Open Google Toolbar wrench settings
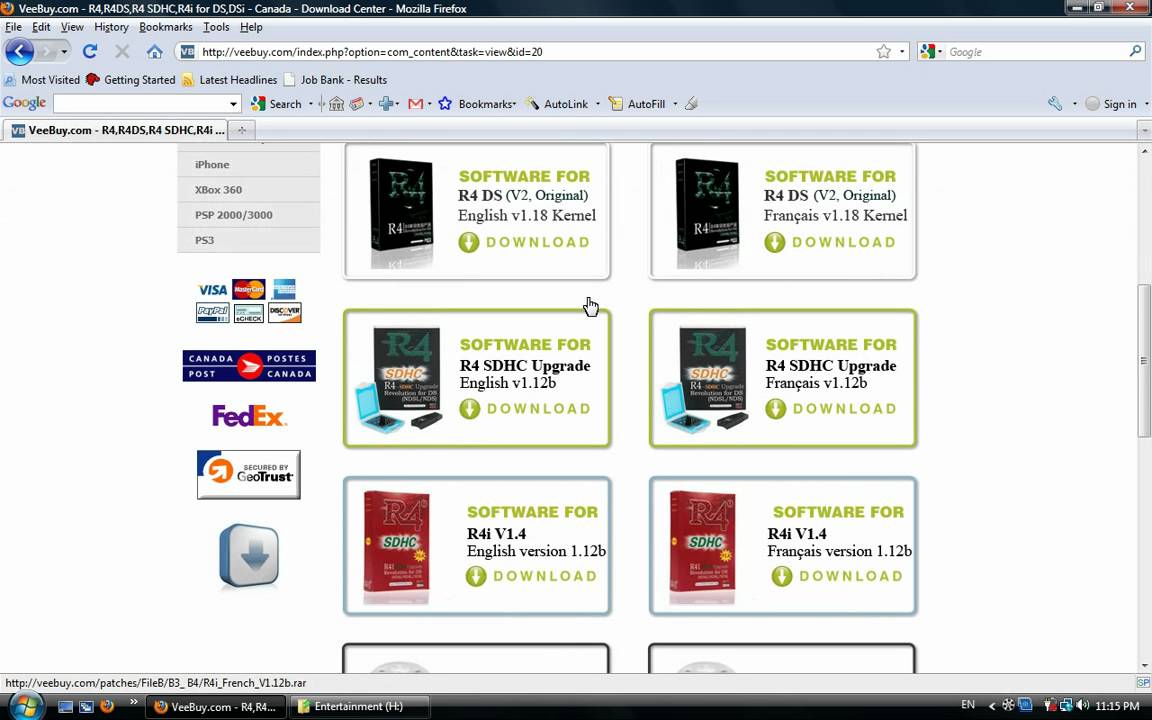The image size is (1152, 720). [x=1055, y=104]
